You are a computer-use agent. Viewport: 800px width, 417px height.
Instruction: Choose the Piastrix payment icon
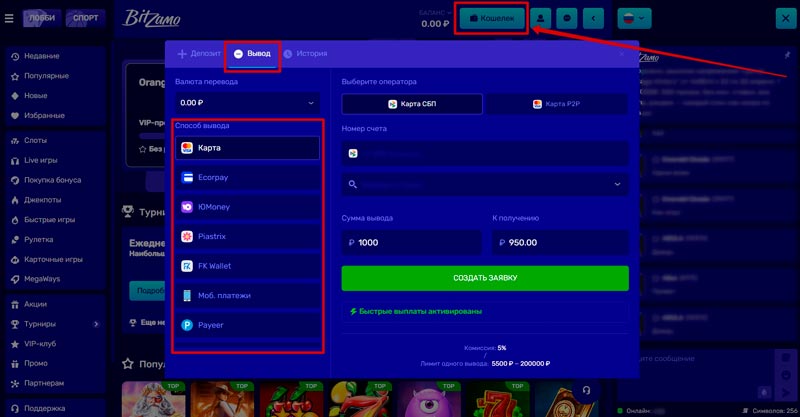tap(187, 237)
